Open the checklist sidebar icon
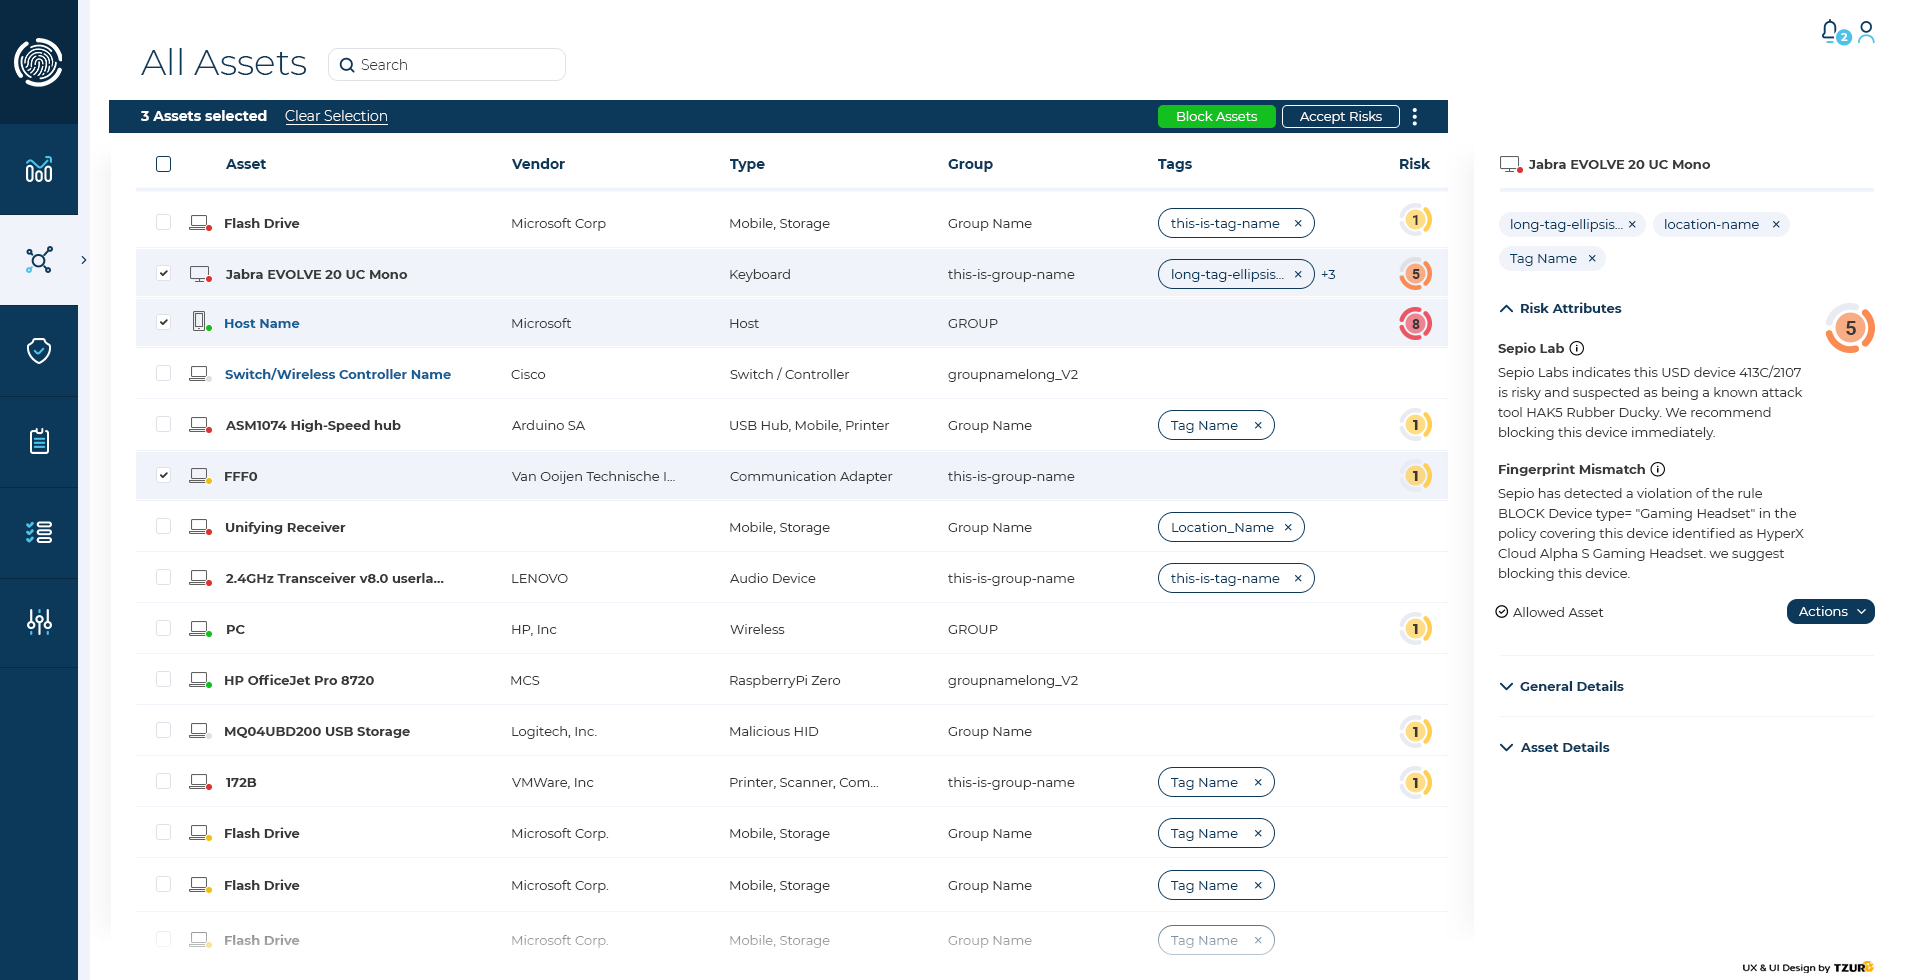Screen dimensions: 1920x980 pyautogui.click(x=39, y=532)
